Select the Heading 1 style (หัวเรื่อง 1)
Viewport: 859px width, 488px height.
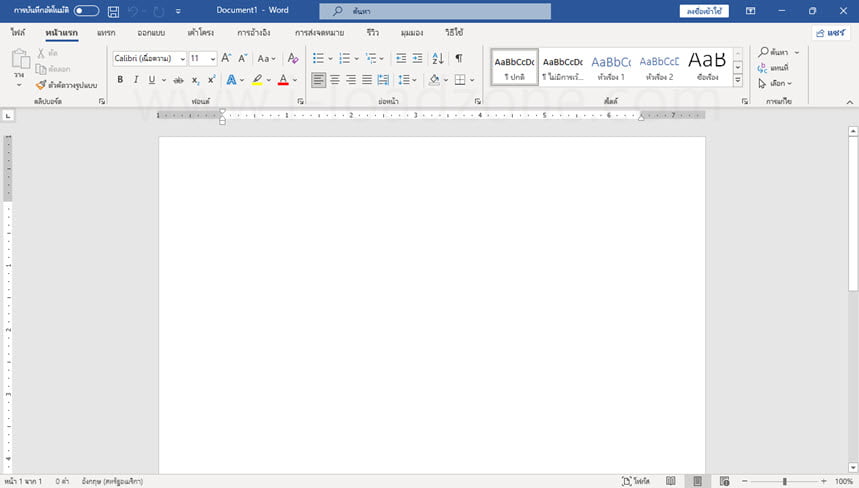pyautogui.click(x=611, y=67)
